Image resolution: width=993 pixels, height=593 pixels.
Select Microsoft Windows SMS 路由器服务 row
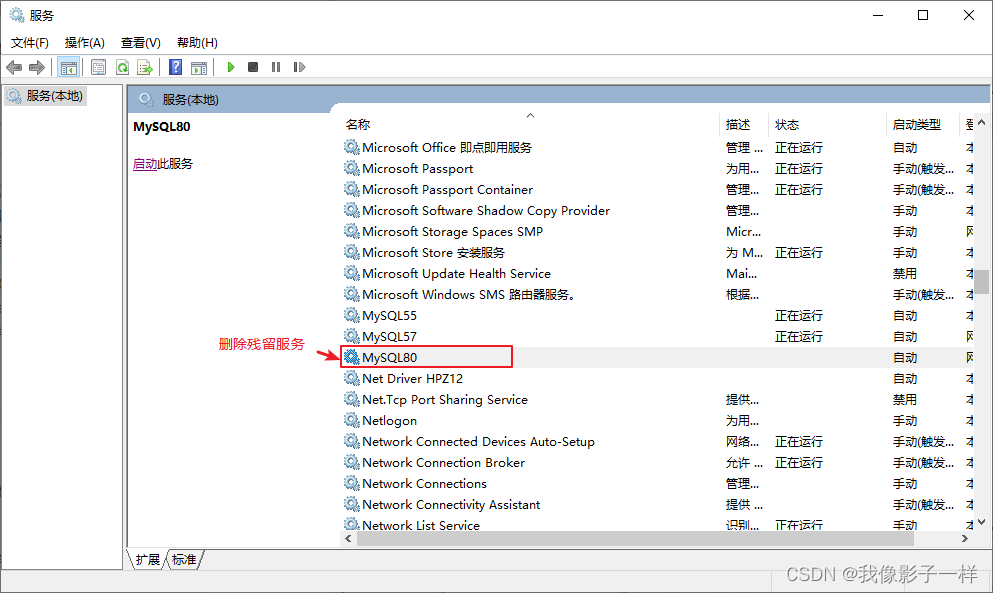point(657,294)
